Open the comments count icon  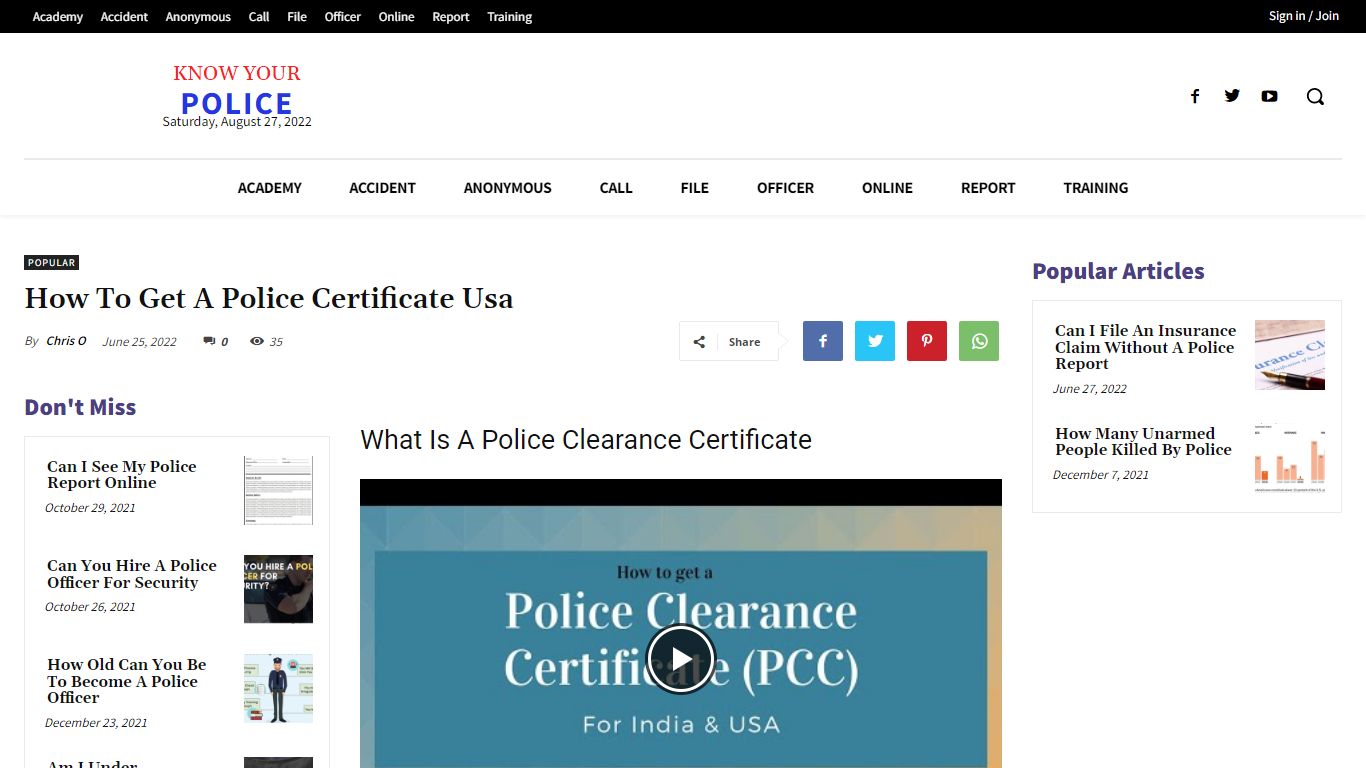(x=209, y=341)
